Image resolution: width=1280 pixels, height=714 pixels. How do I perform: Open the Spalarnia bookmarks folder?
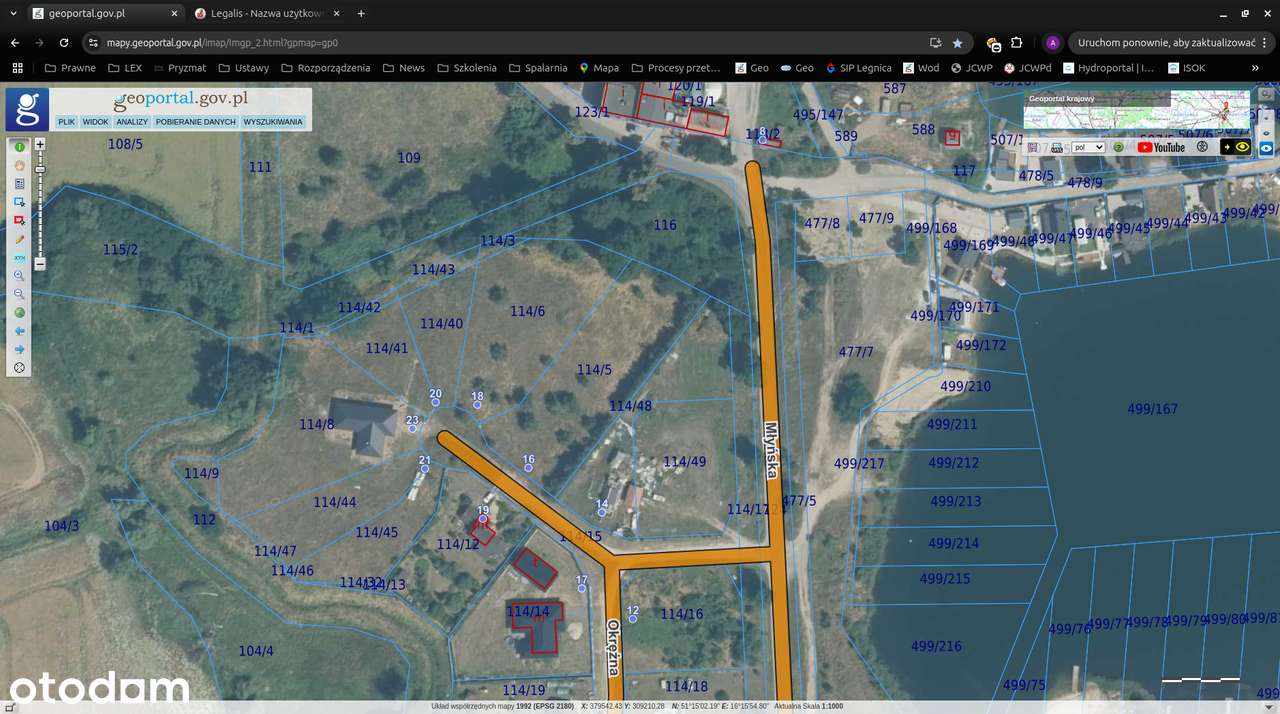pos(537,68)
